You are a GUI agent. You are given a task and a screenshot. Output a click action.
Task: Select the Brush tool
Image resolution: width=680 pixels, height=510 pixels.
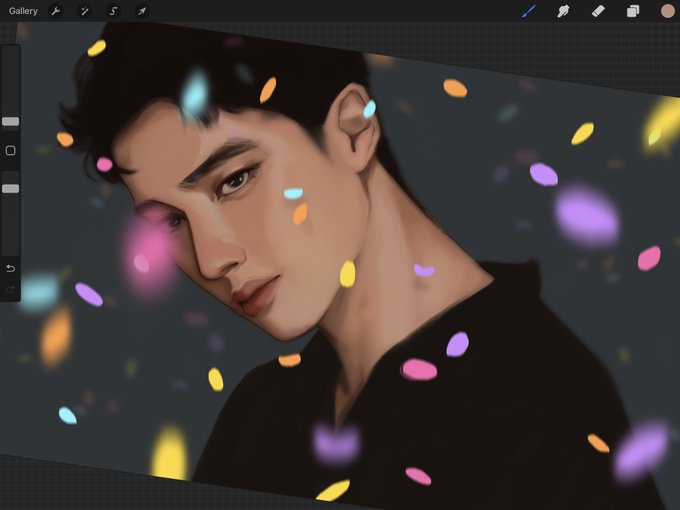529,11
